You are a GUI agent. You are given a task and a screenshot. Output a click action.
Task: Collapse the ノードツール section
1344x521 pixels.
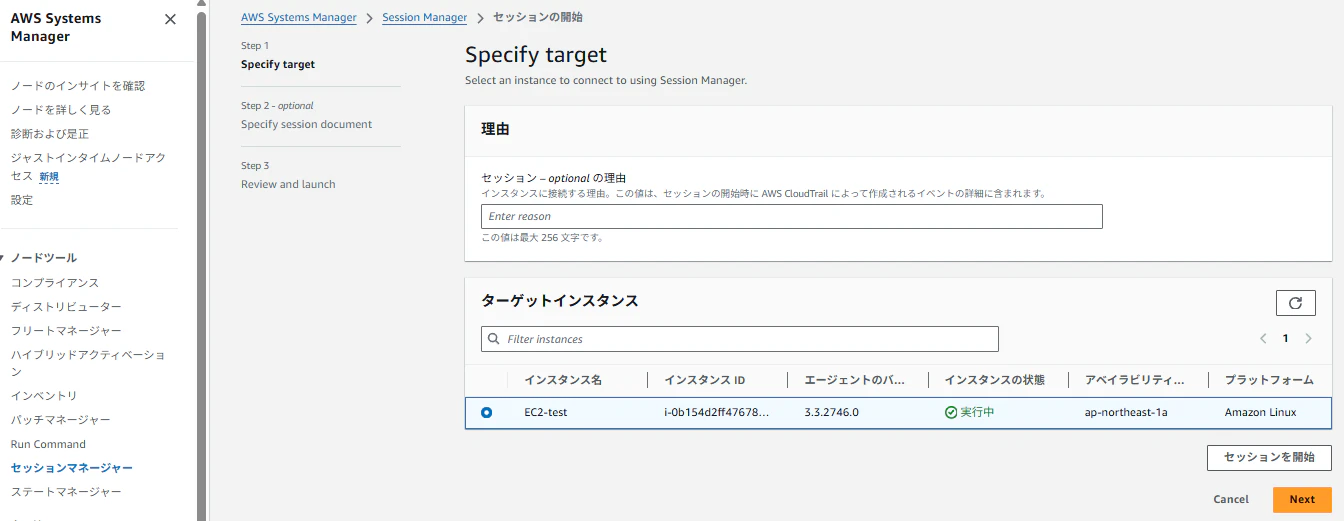(3, 258)
